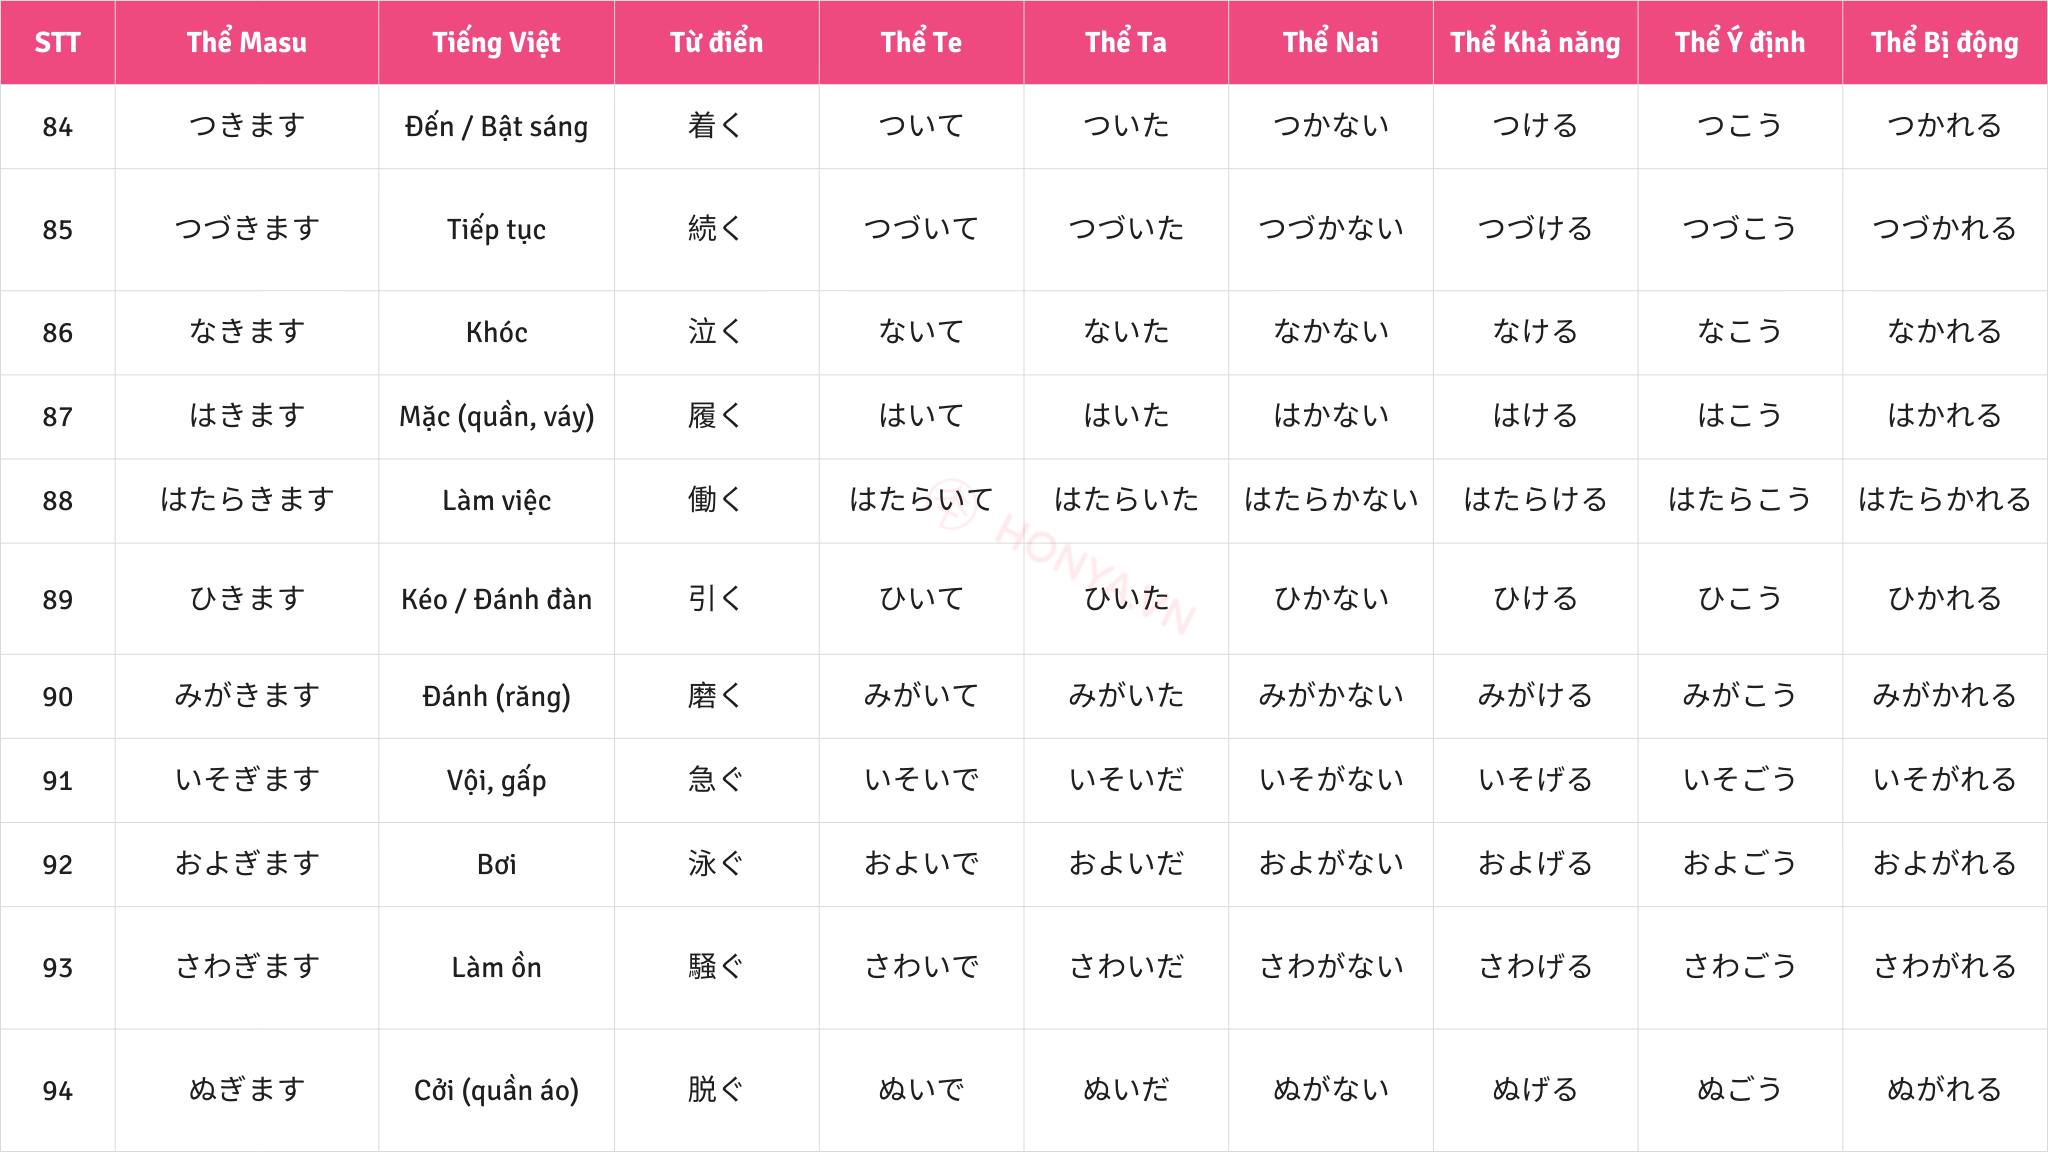Image resolution: width=2048 pixels, height=1152 pixels.
Task: Click the およがれる cell
Action: coord(1944,864)
